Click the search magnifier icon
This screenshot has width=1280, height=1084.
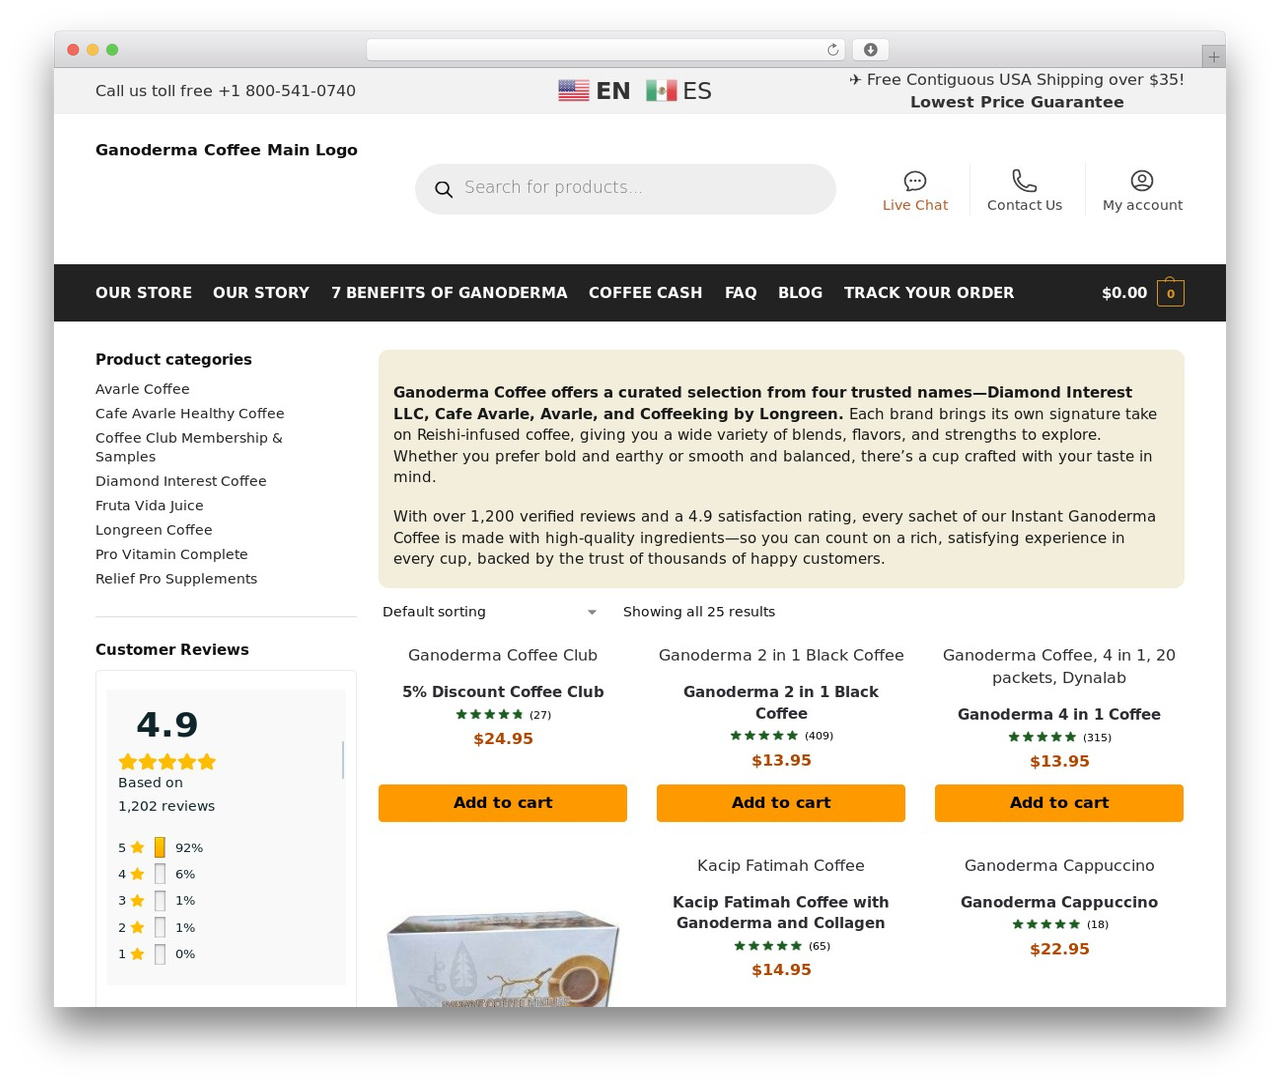click(x=444, y=189)
